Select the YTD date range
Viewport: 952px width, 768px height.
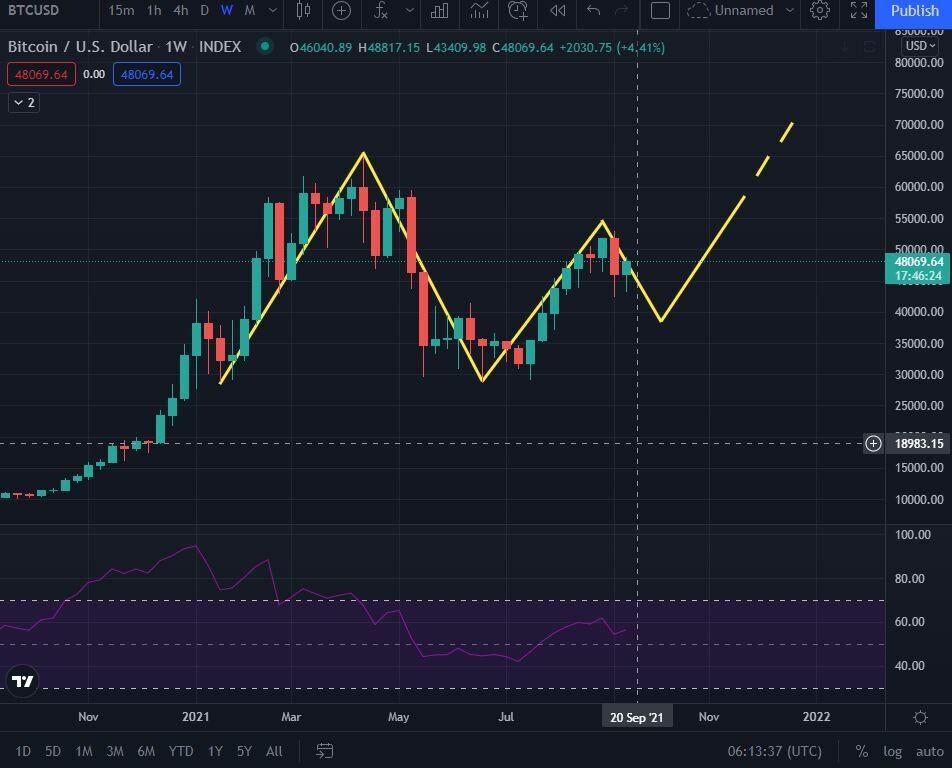tap(181, 751)
